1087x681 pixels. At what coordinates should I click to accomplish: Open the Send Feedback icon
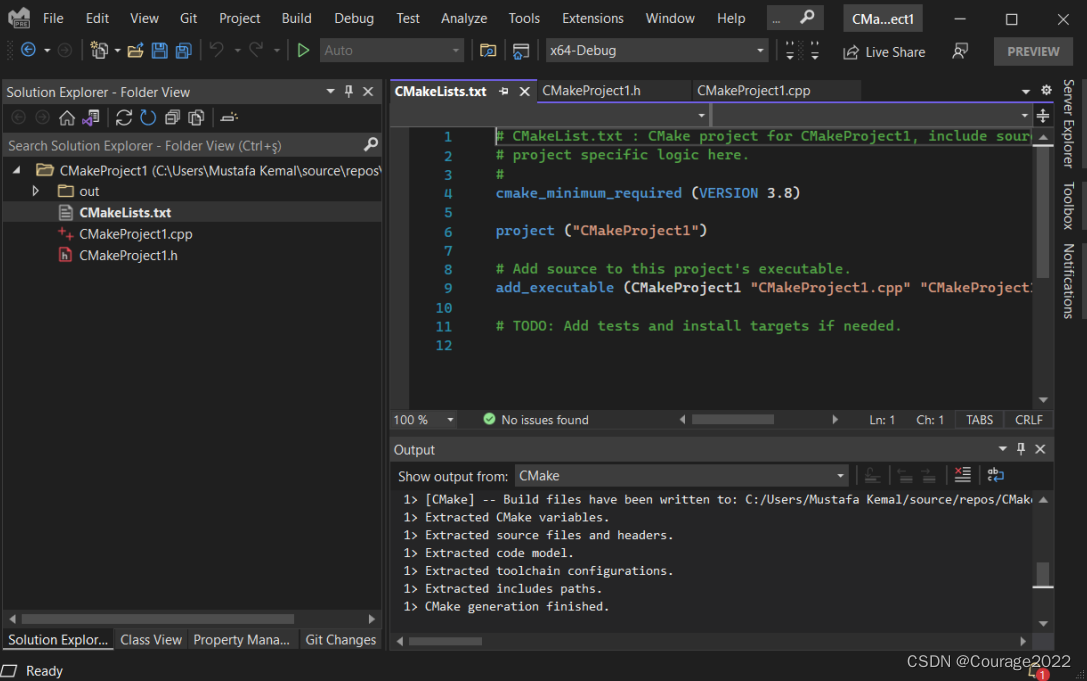point(960,51)
